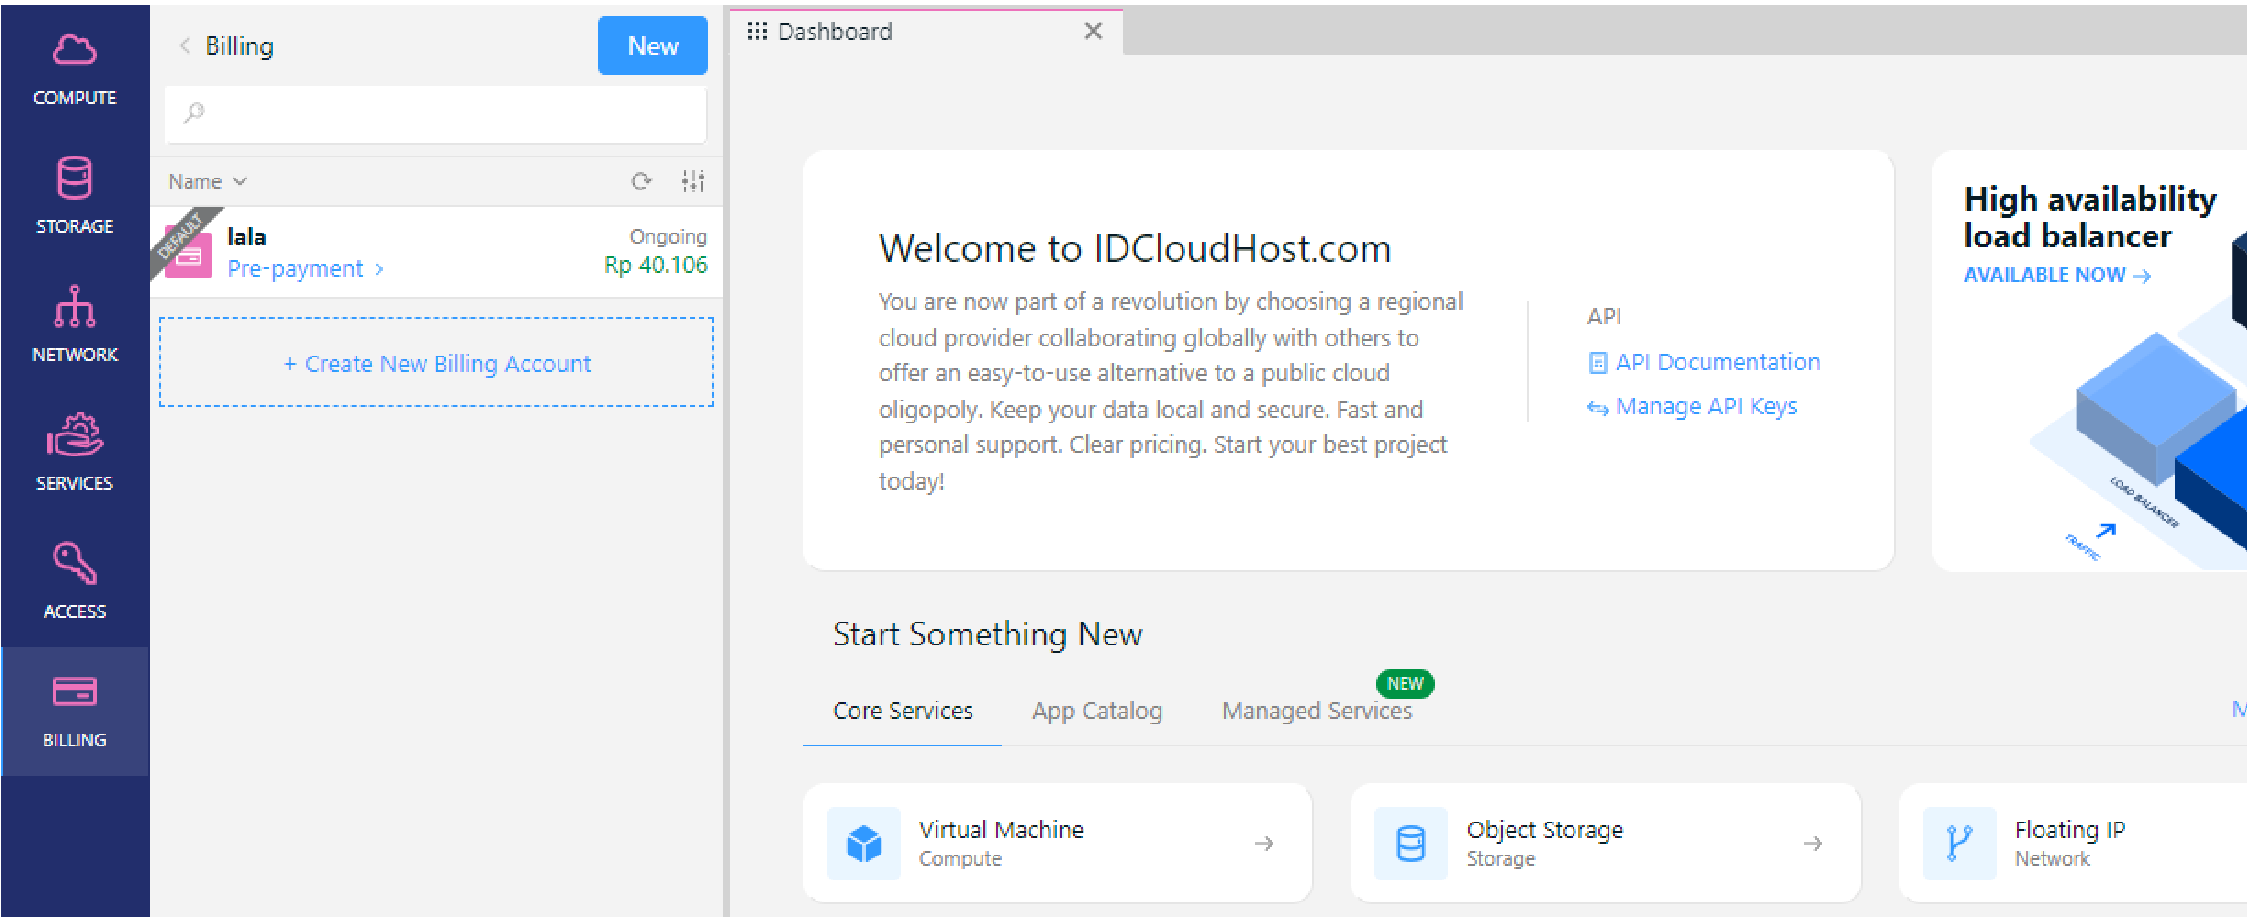2247x917 pixels.
Task: Open the Name sort dropdown
Action: point(207,181)
